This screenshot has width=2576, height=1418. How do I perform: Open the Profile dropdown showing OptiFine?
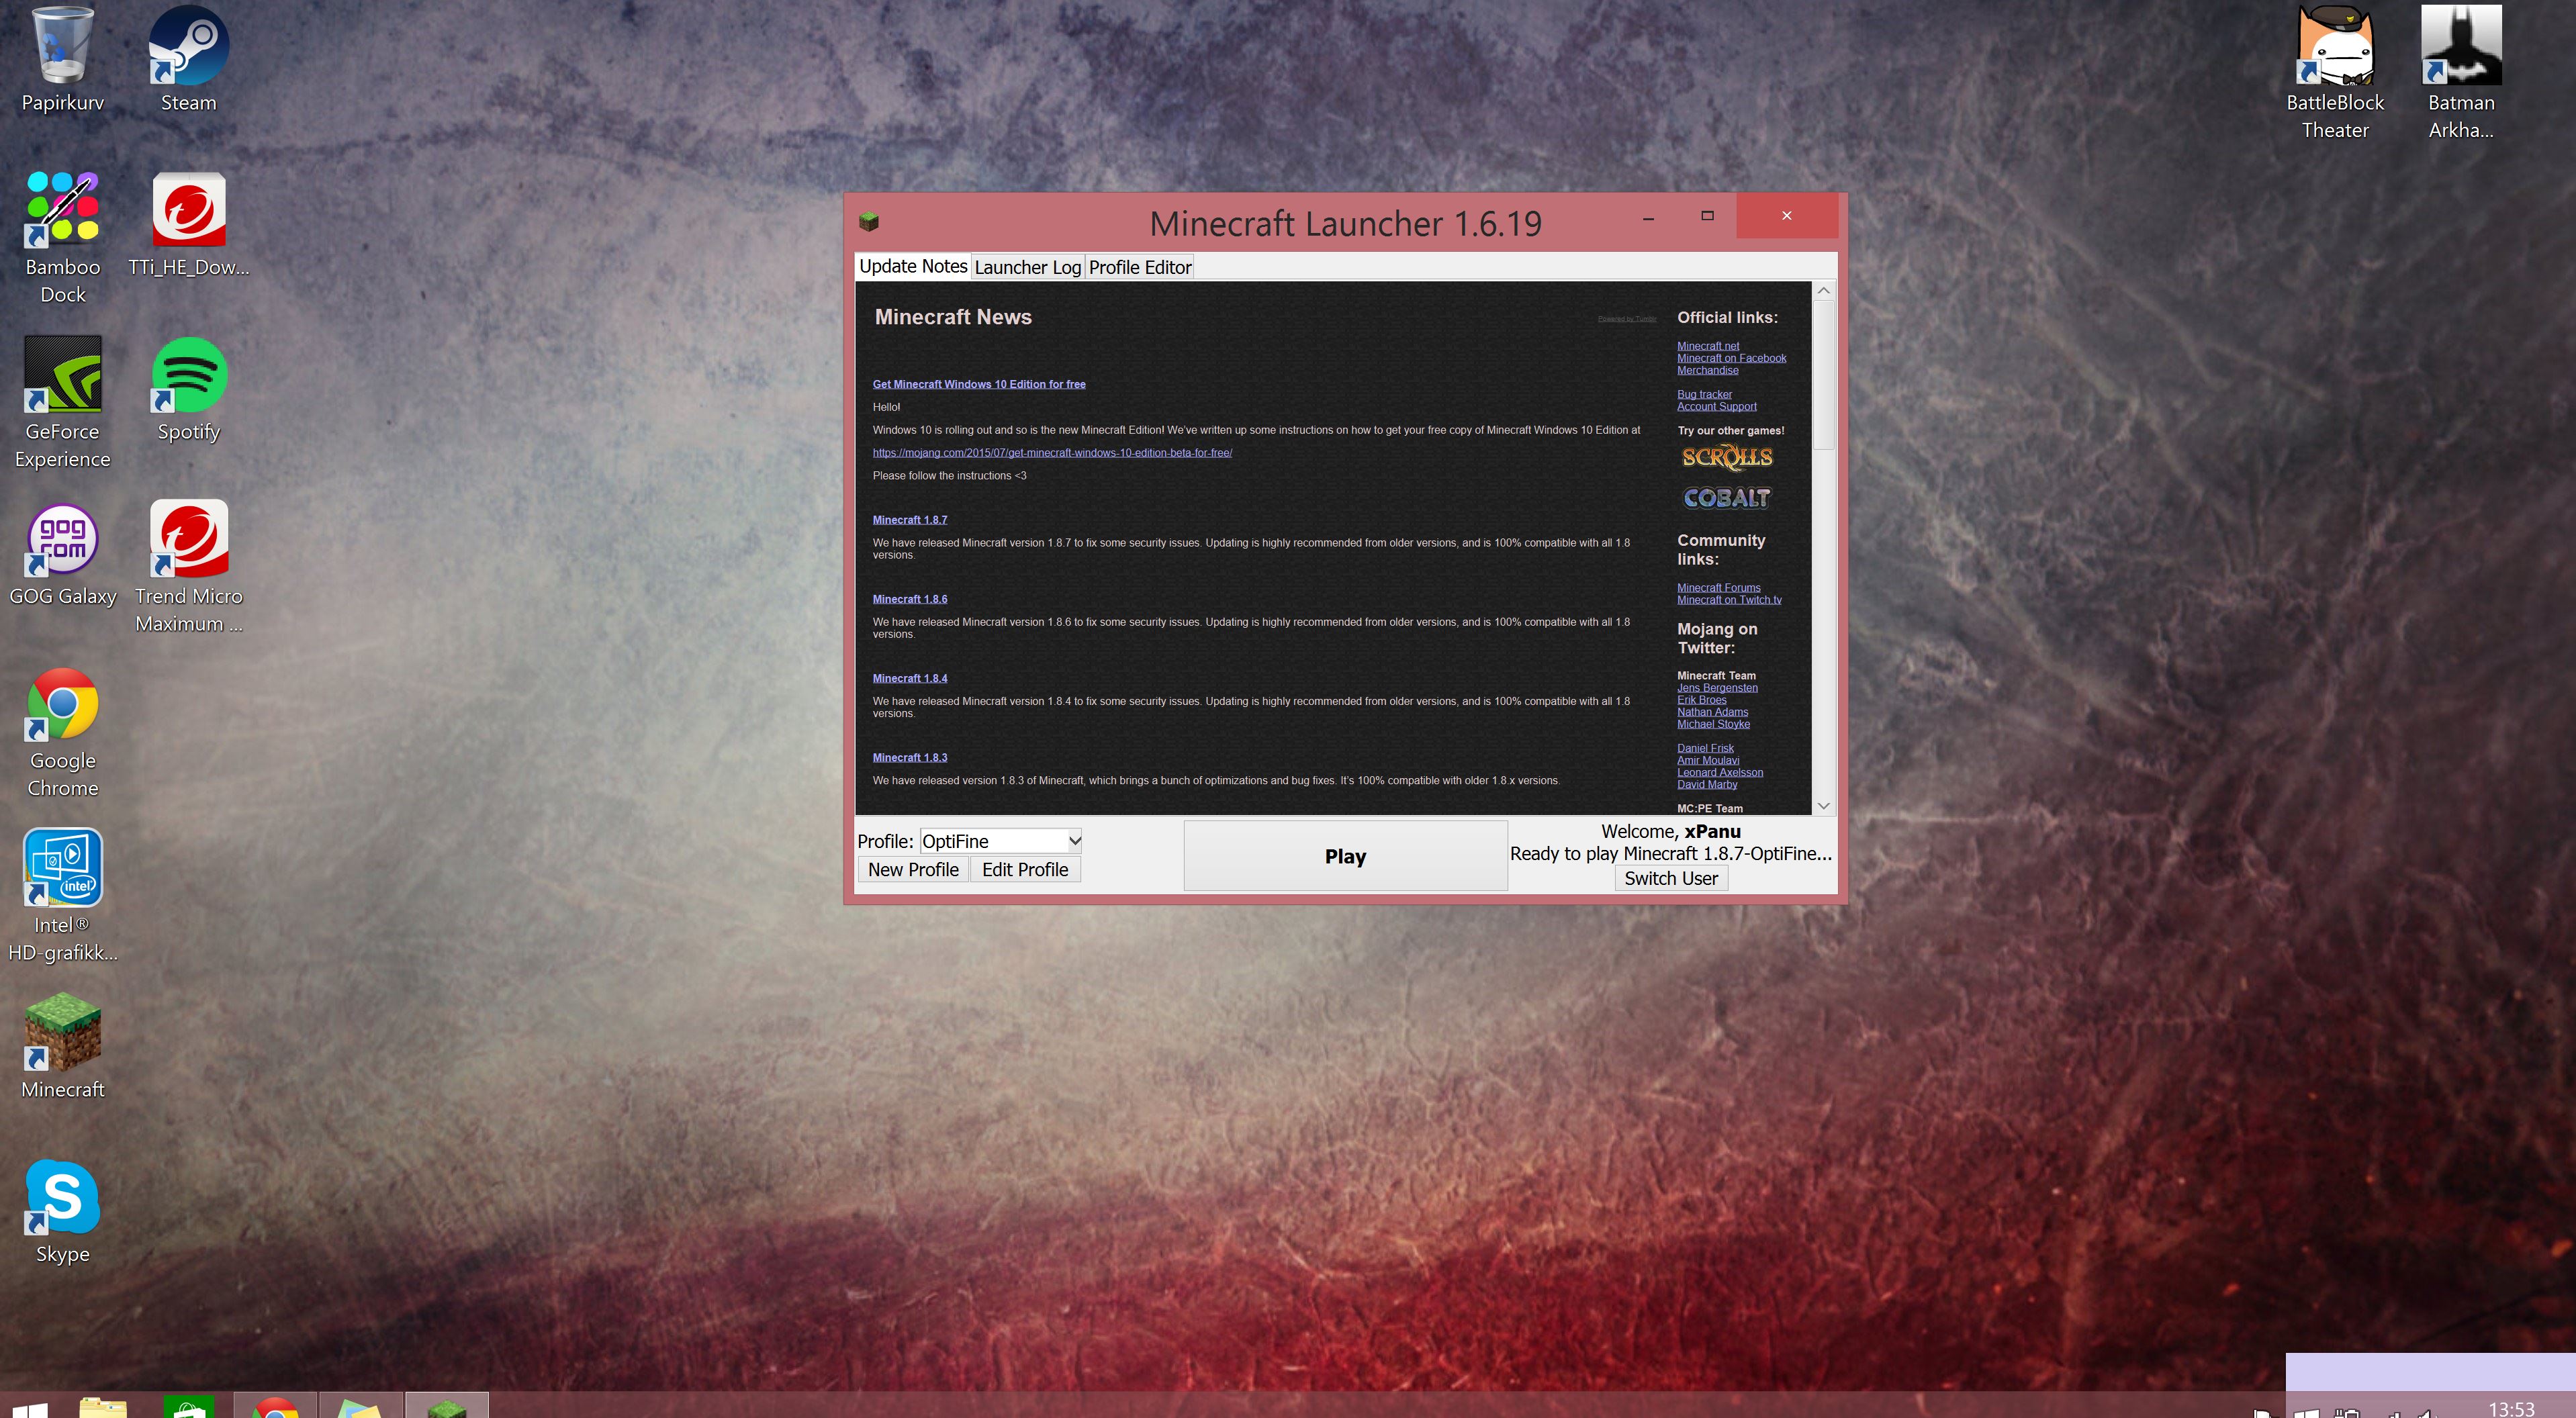click(x=1001, y=841)
